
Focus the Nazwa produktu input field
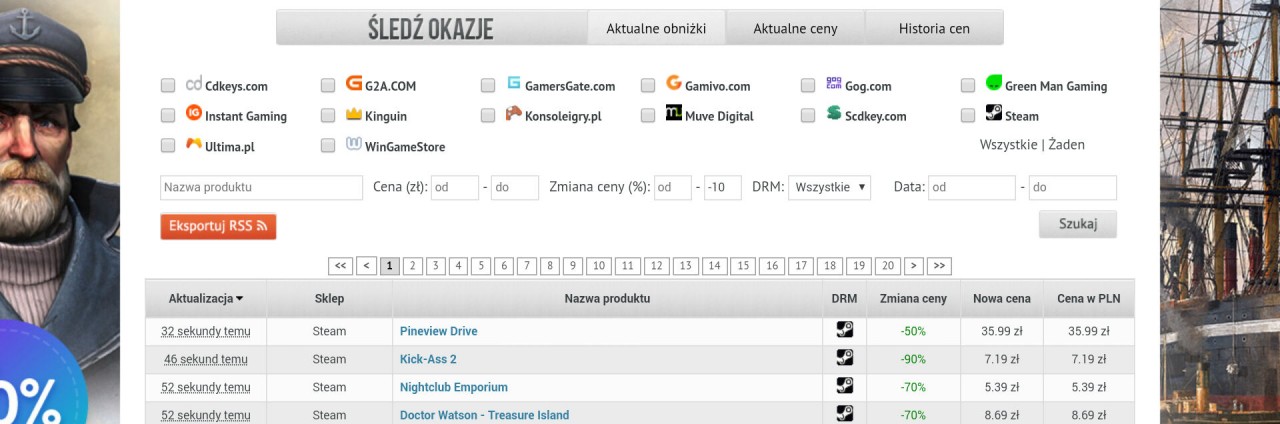coord(261,187)
